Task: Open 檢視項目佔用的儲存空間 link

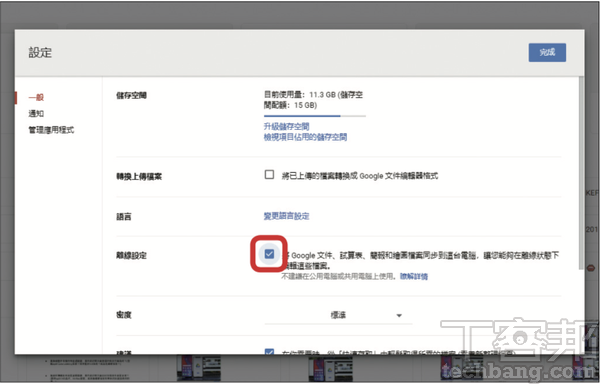Action: [305, 137]
